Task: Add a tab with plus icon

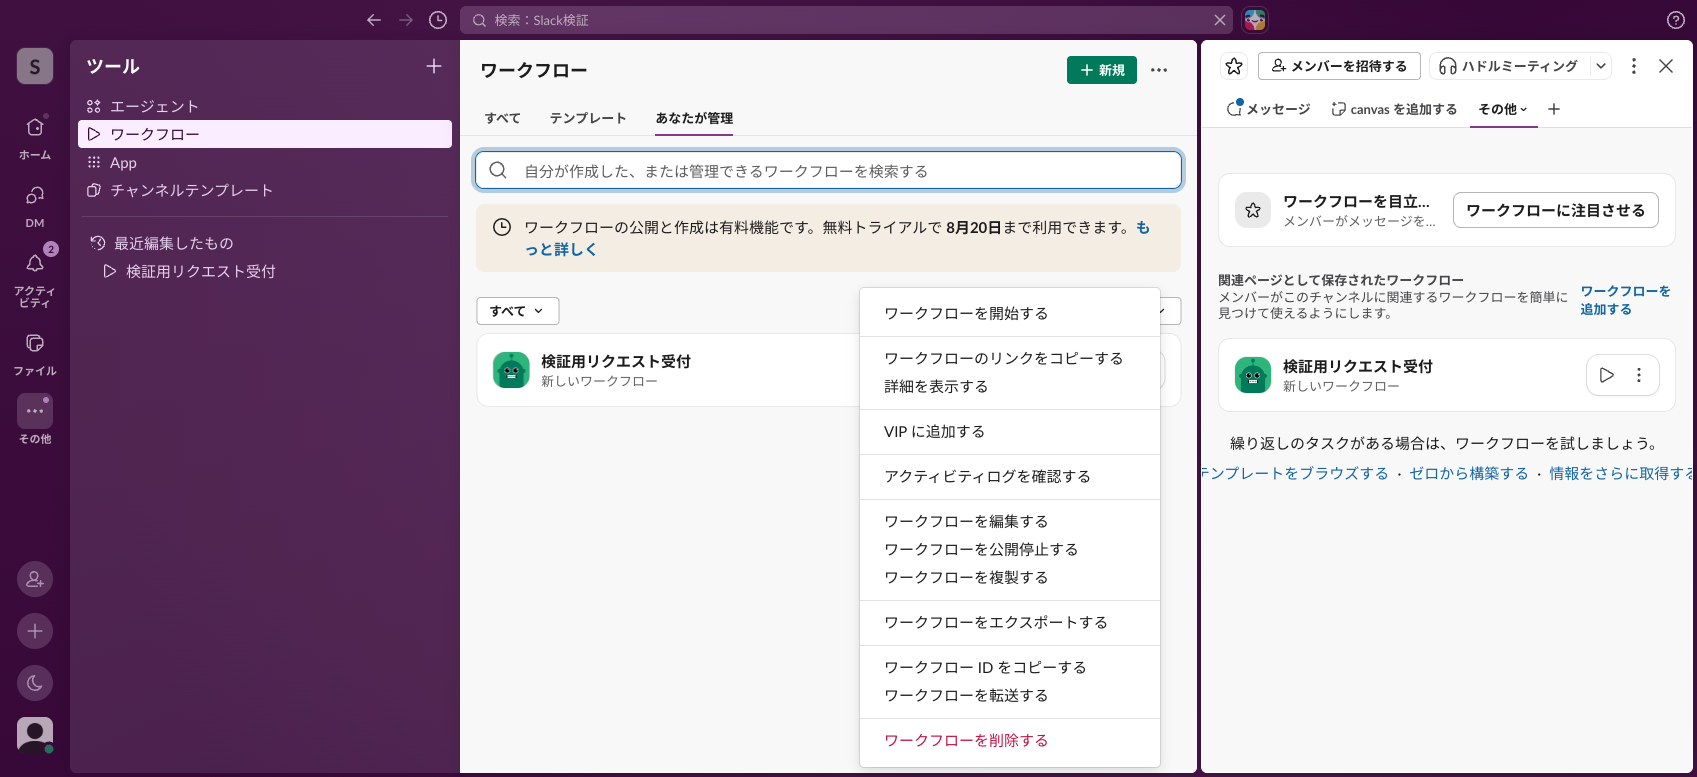Action: 1554,109
